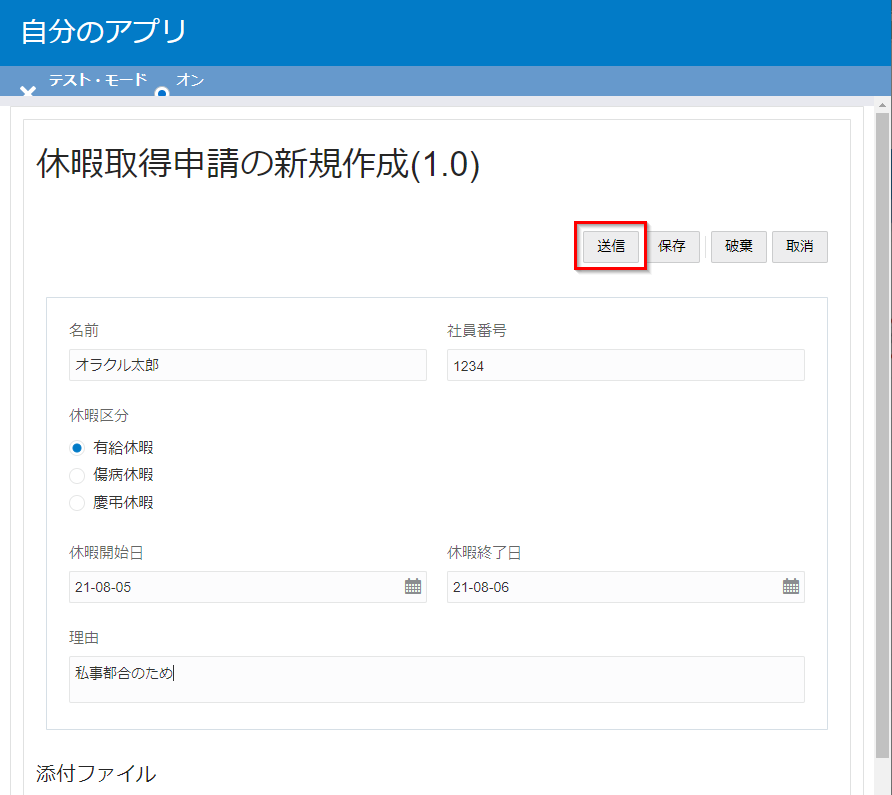Select the 傷病休暇 radio option
This screenshot has width=892, height=795.
click(x=77, y=475)
